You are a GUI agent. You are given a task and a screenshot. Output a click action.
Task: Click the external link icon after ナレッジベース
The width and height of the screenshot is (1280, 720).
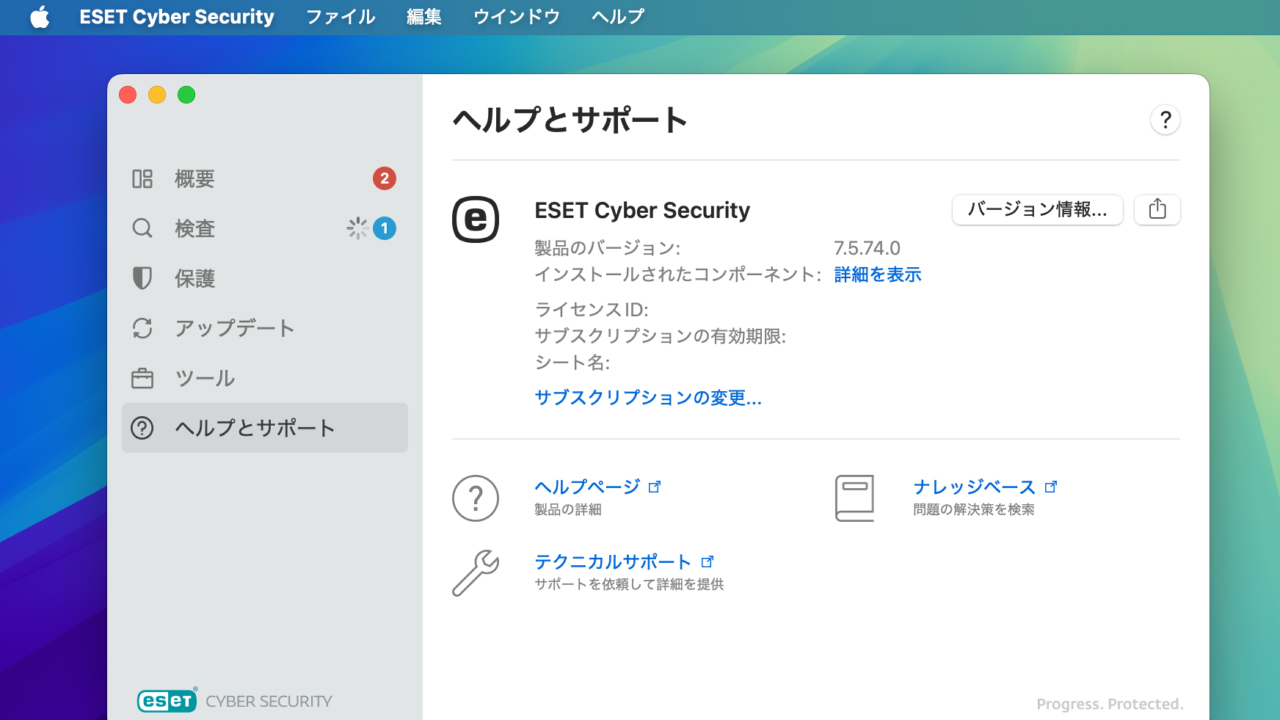click(x=1051, y=487)
